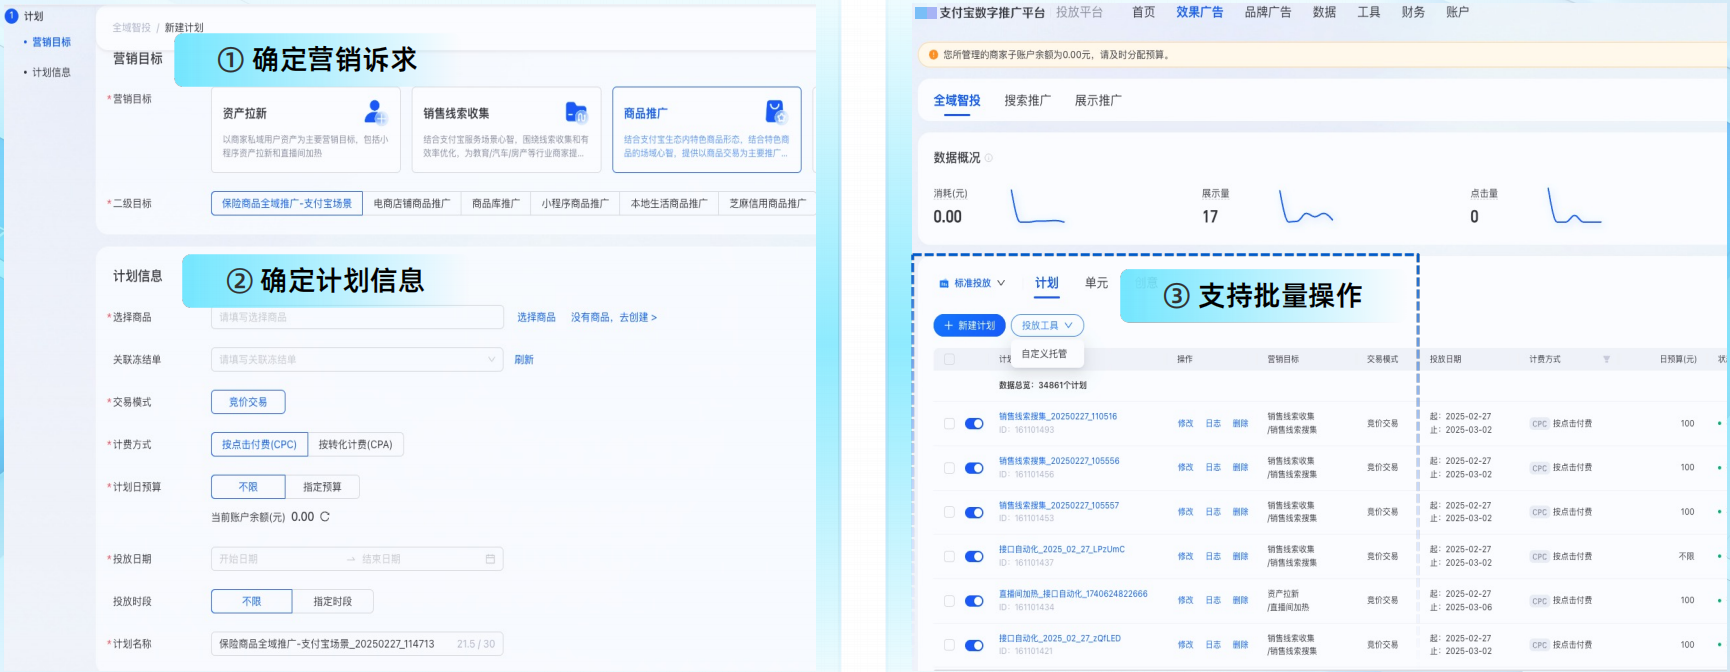
Task: Click the 商品推广 shopping bag icon
Action: (776, 111)
